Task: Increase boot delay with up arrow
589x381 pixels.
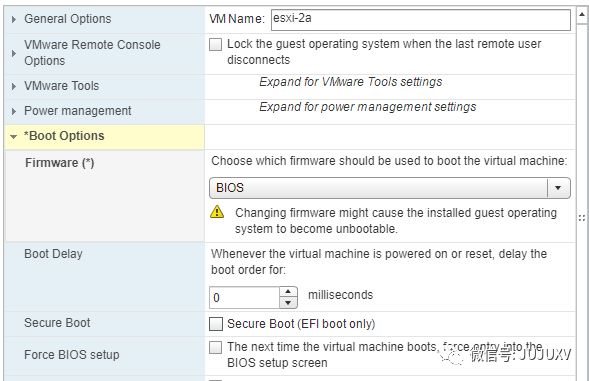Action: click(x=288, y=292)
